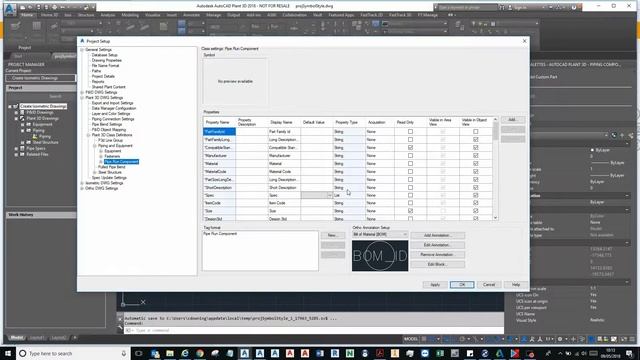The width and height of the screenshot is (640, 360).
Task: Click the P&ID Drawings folder icon
Action: [22, 112]
